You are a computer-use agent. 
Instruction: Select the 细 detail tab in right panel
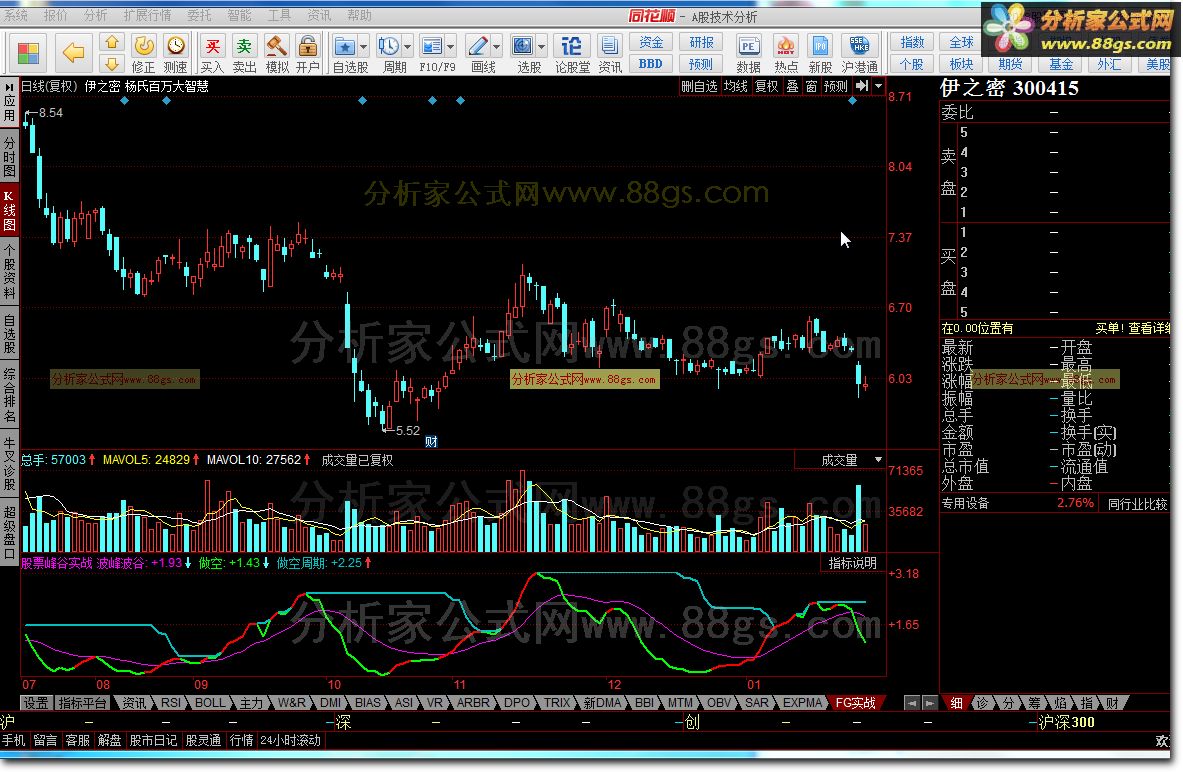click(957, 703)
